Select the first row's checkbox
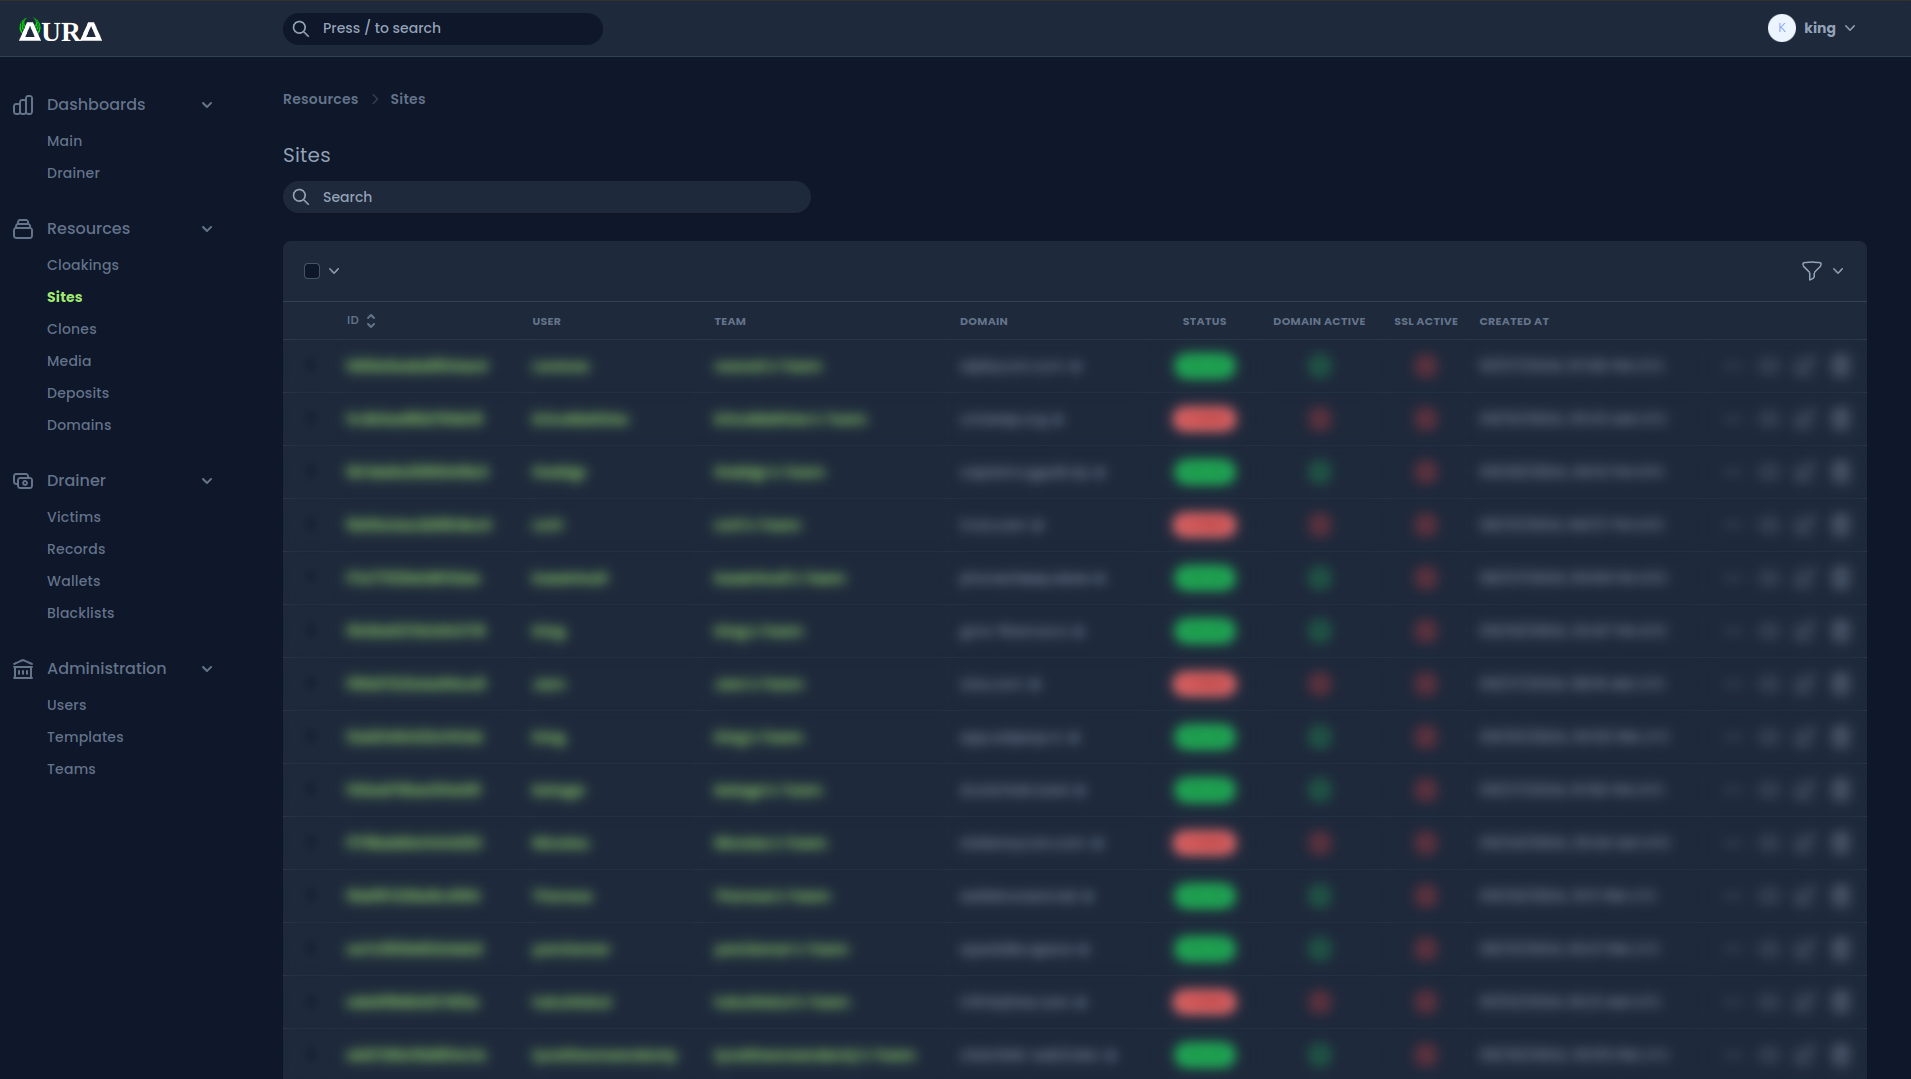The width and height of the screenshot is (1911, 1079). tap(312, 366)
